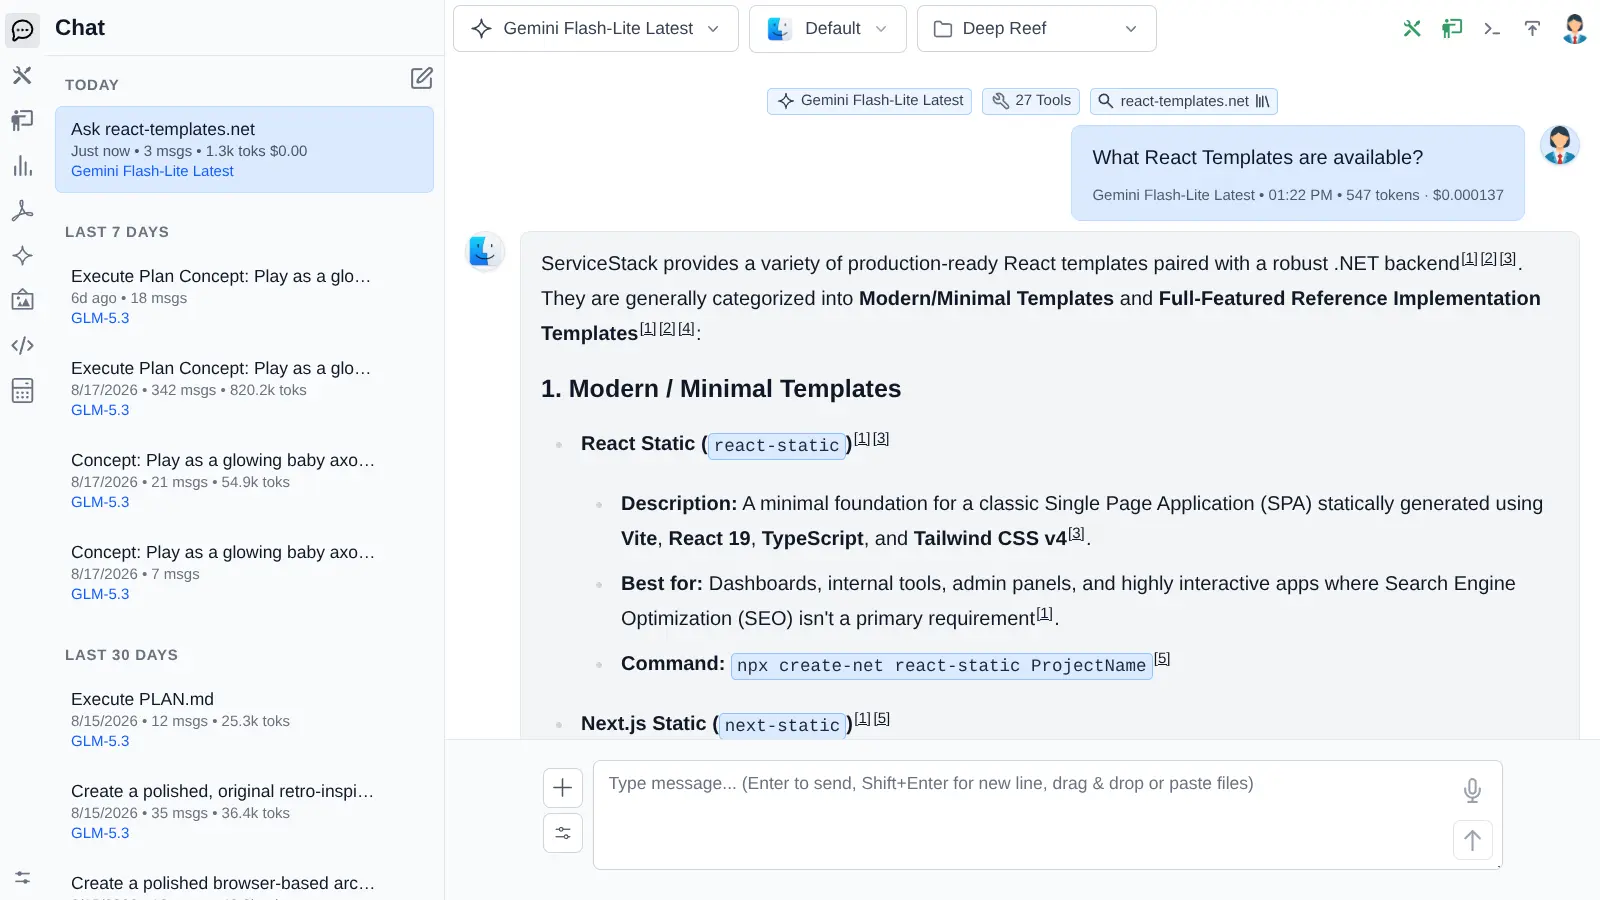
Task: Open the Deep Reef folder dropdown
Action: tap(1037, 29)
